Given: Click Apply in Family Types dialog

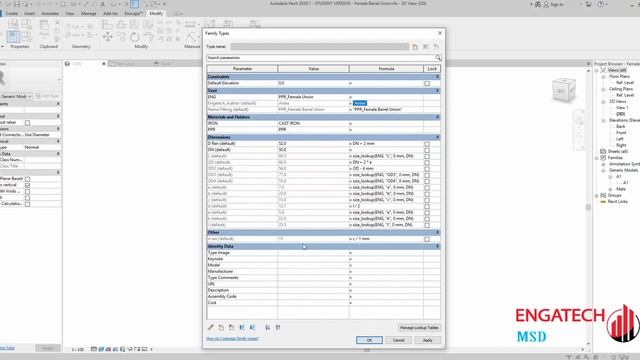Looking at the screenshot, I should [427, 340].
